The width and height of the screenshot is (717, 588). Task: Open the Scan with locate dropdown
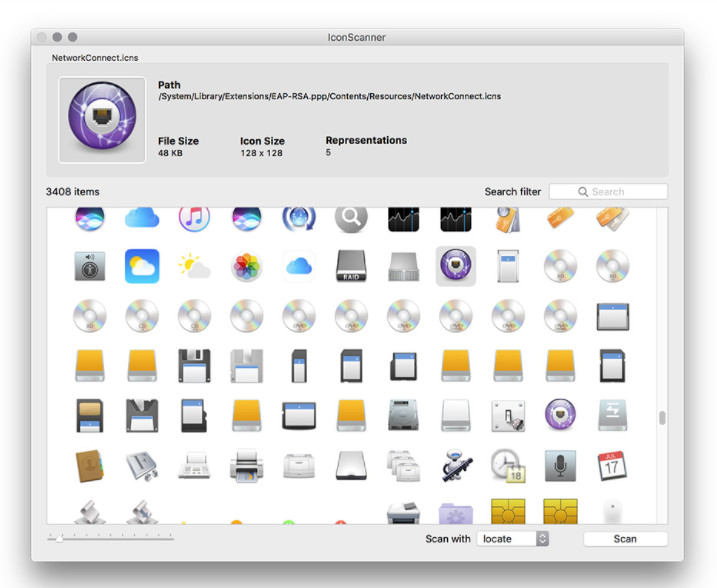512,539
